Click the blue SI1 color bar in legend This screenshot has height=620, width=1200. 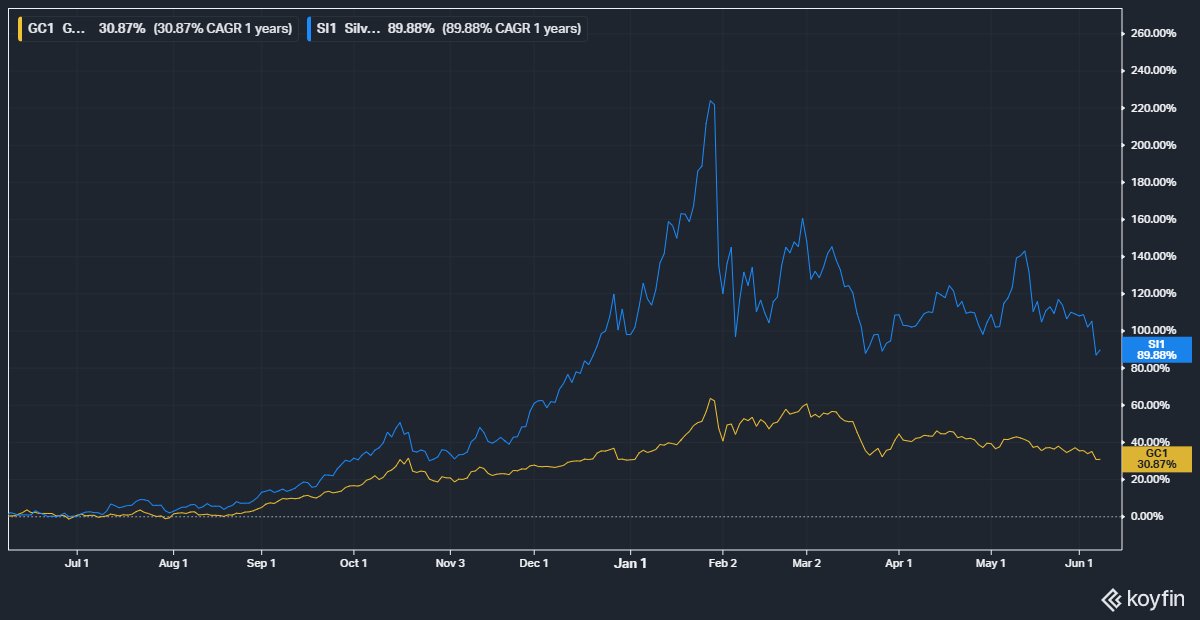coord(309,29)
